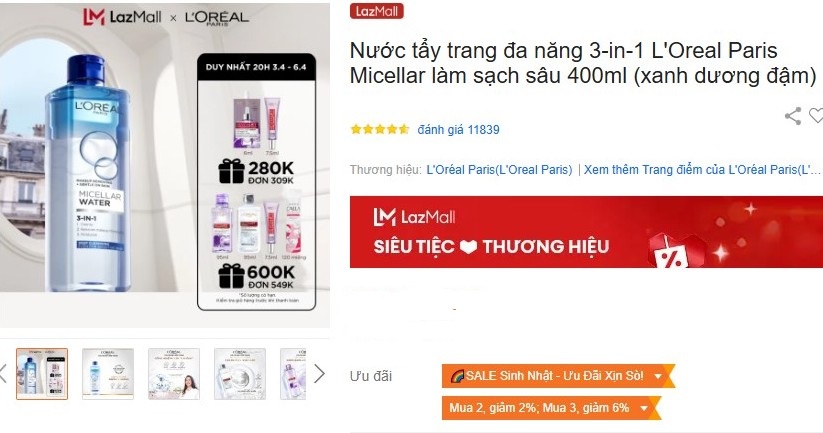Click the LazMall logo in red banner

pos(414,217)
